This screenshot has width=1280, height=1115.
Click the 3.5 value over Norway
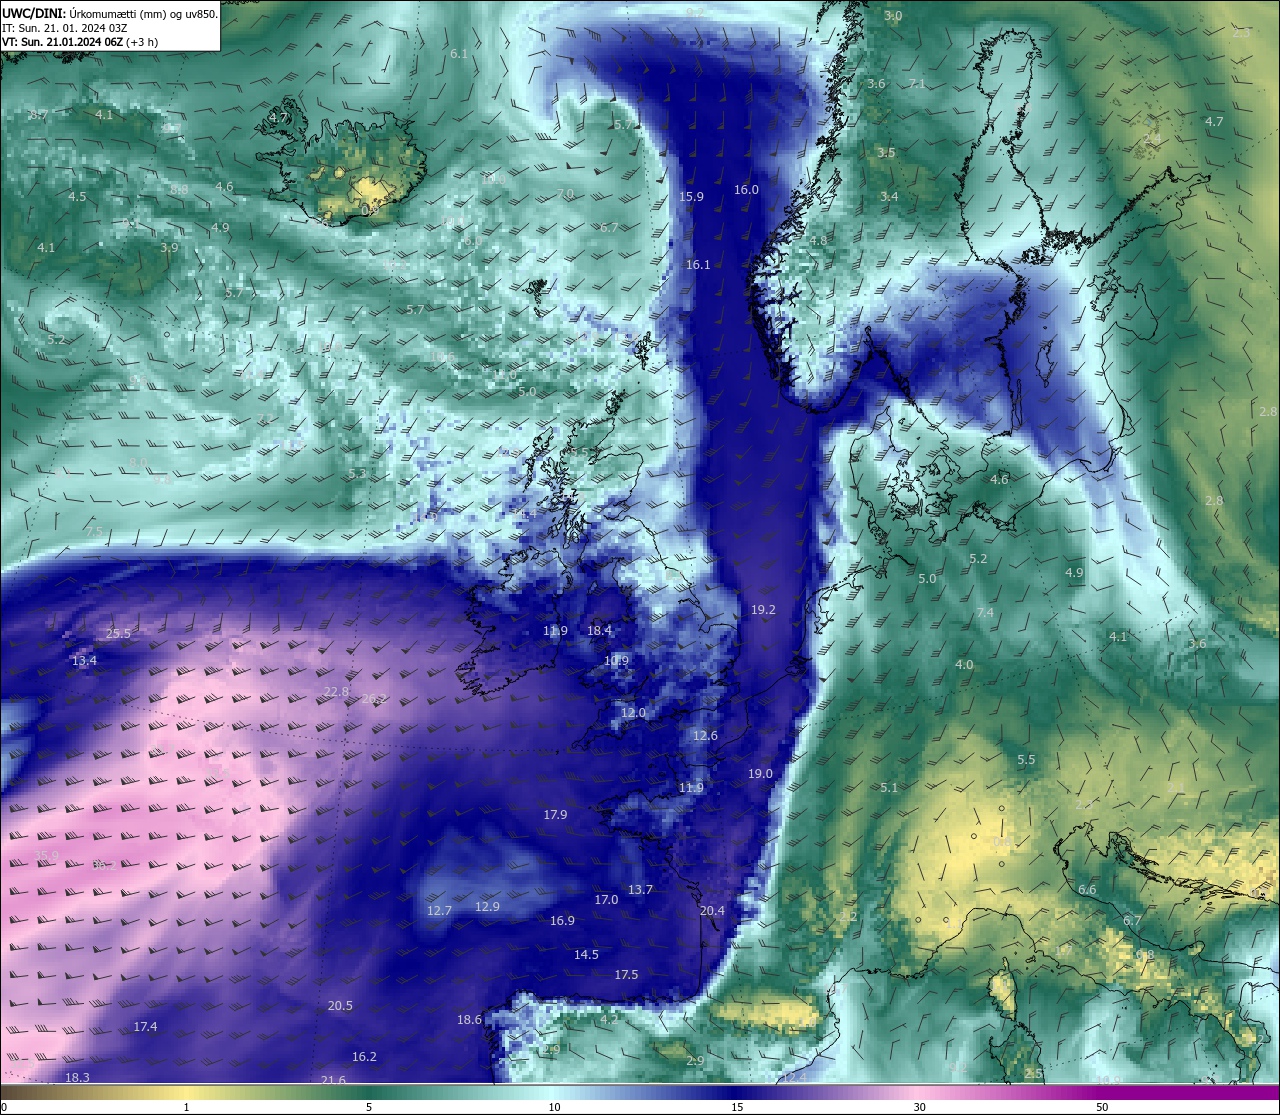tap(886, 152)
